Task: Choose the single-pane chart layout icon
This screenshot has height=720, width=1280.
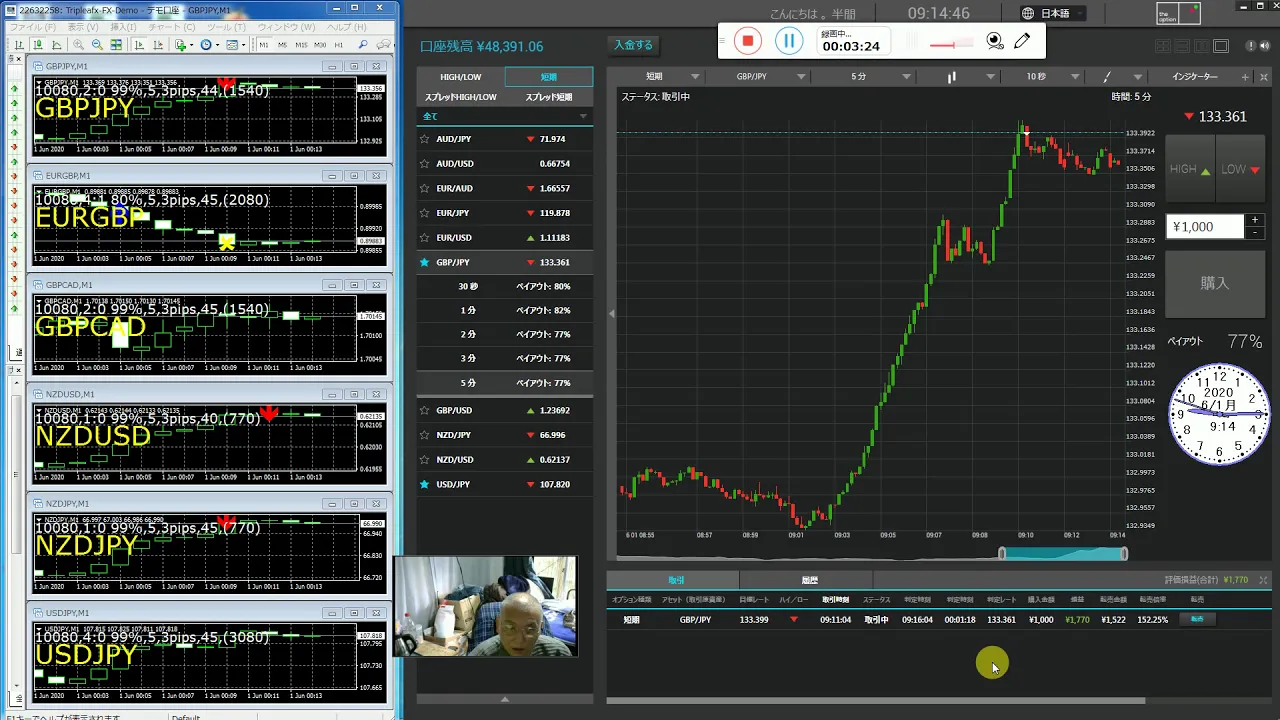Action: coord(1221,46)
